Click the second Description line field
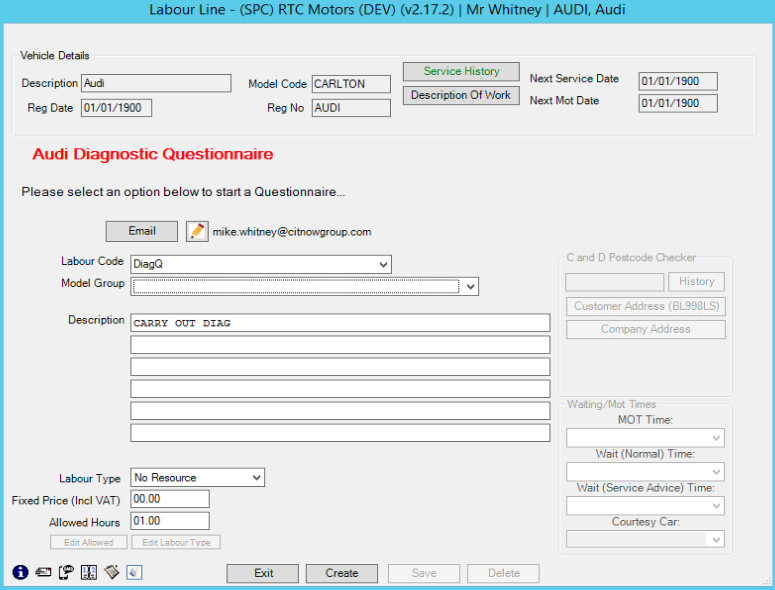This screenshot has height=590, width=775. point(340,345)
